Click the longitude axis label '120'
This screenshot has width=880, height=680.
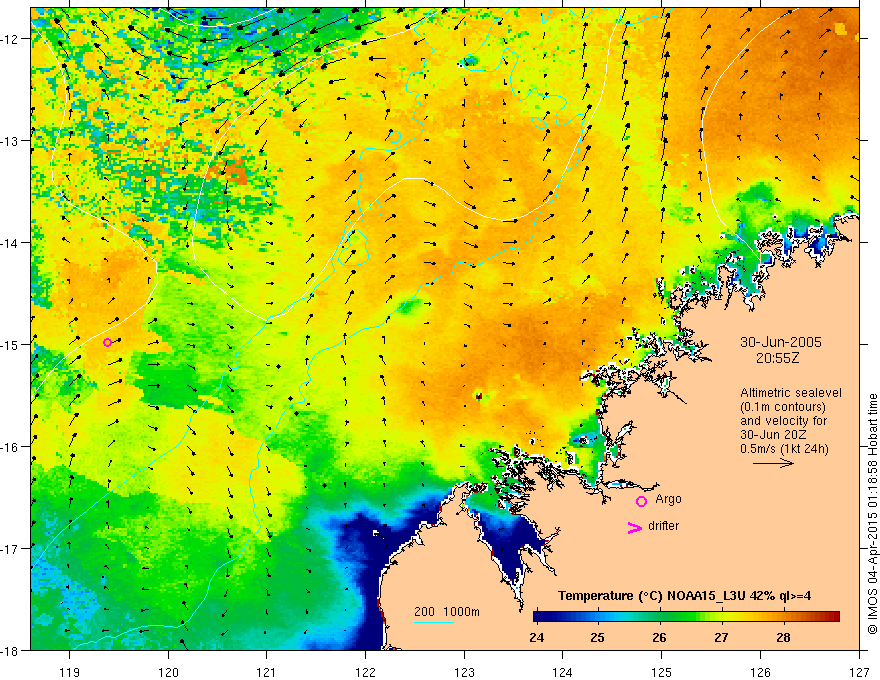(x=168, y=672)
